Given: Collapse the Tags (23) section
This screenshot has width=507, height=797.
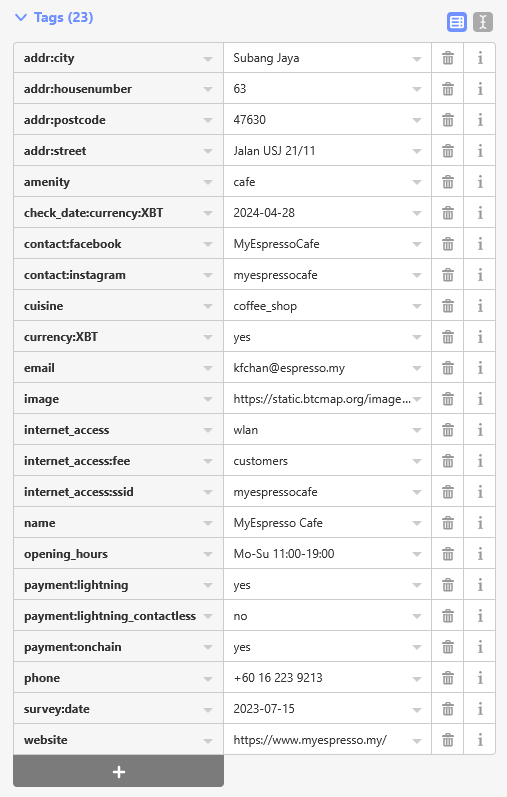Looking at the screenshot, I should point(53,17).
